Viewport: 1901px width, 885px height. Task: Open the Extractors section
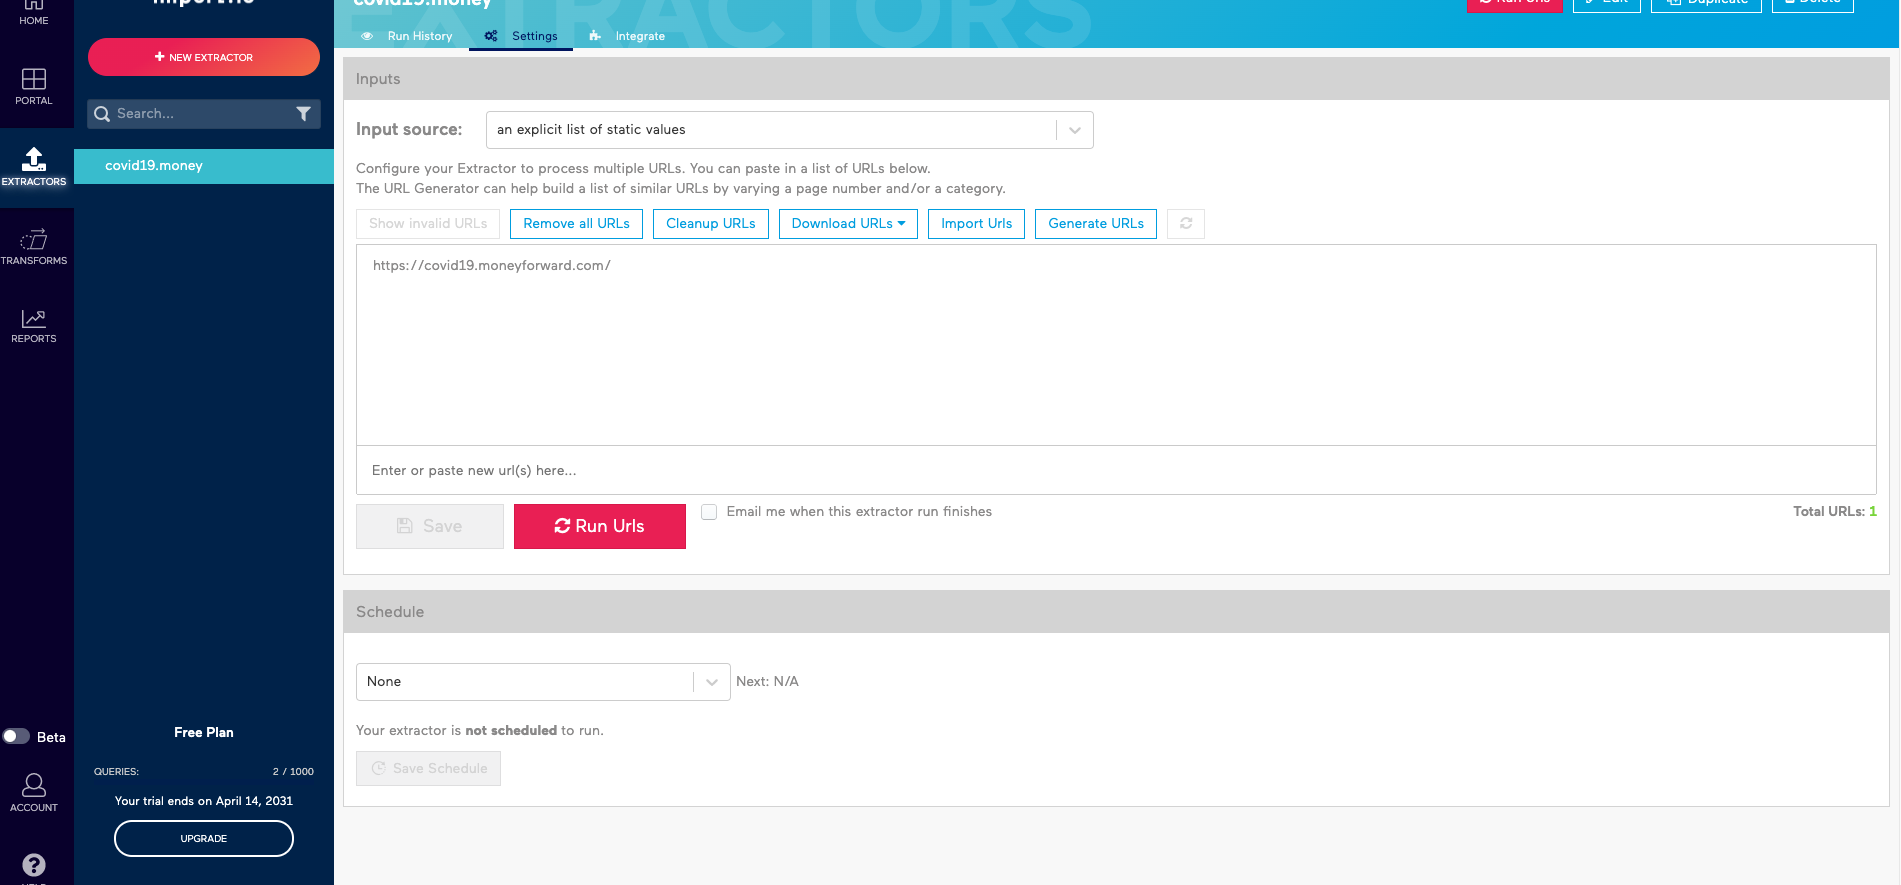(34, 167)
